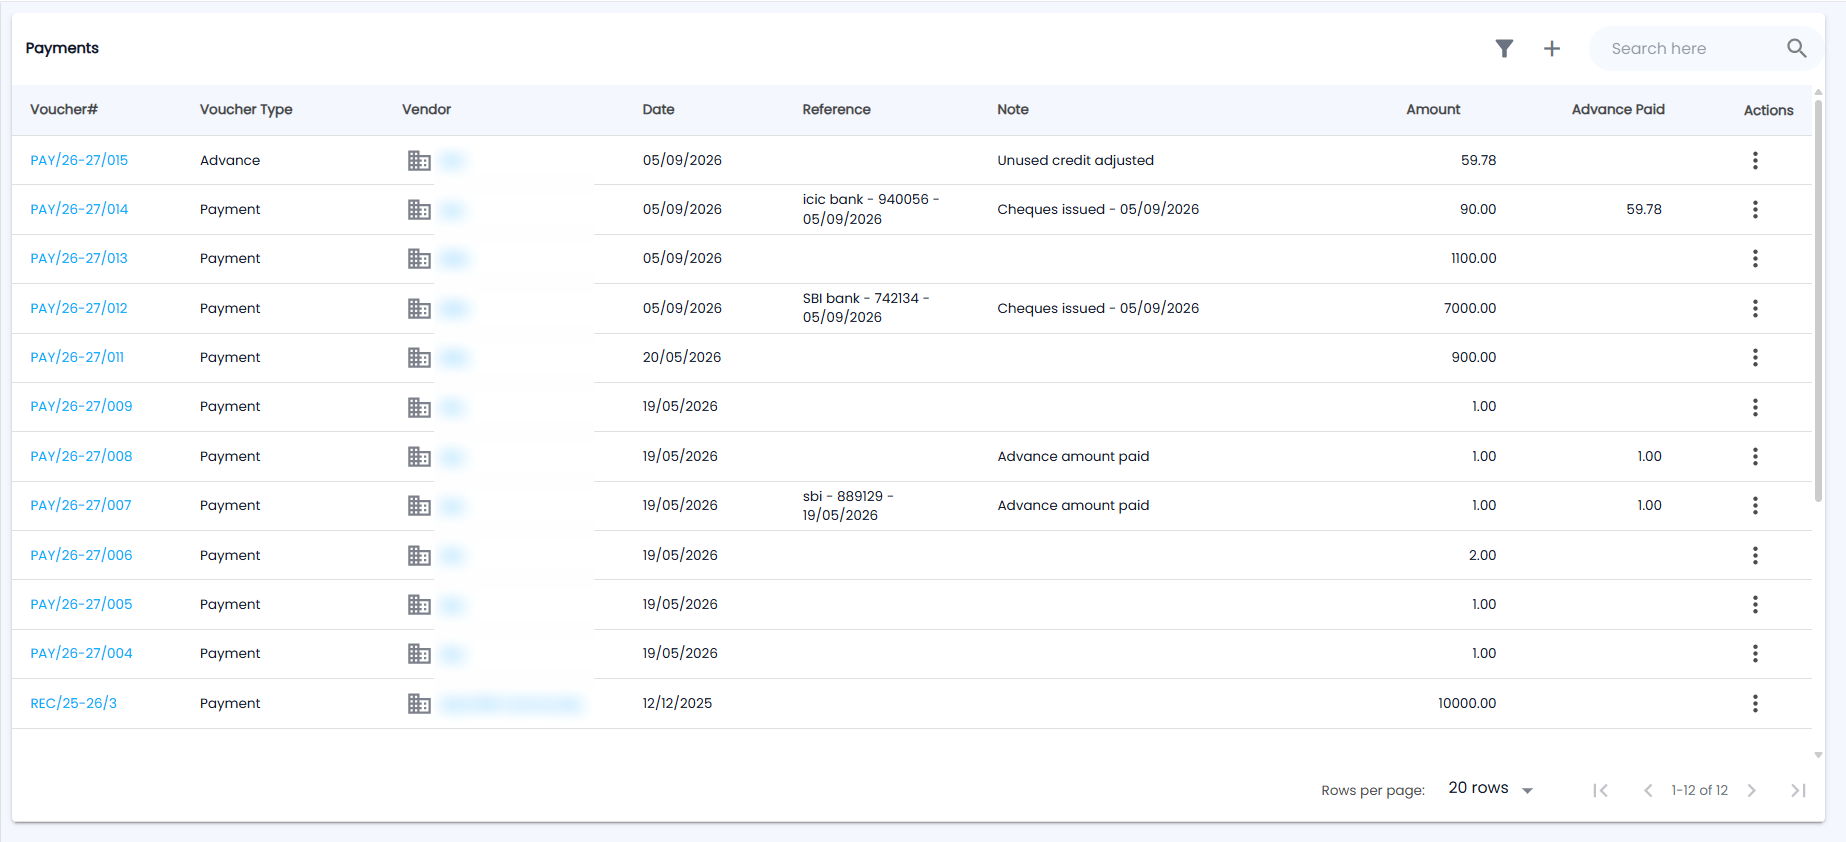Select reference 'SBI bank - 742134'
The height and width of the screenshot is (842, 1846).
tap(866, 308)
